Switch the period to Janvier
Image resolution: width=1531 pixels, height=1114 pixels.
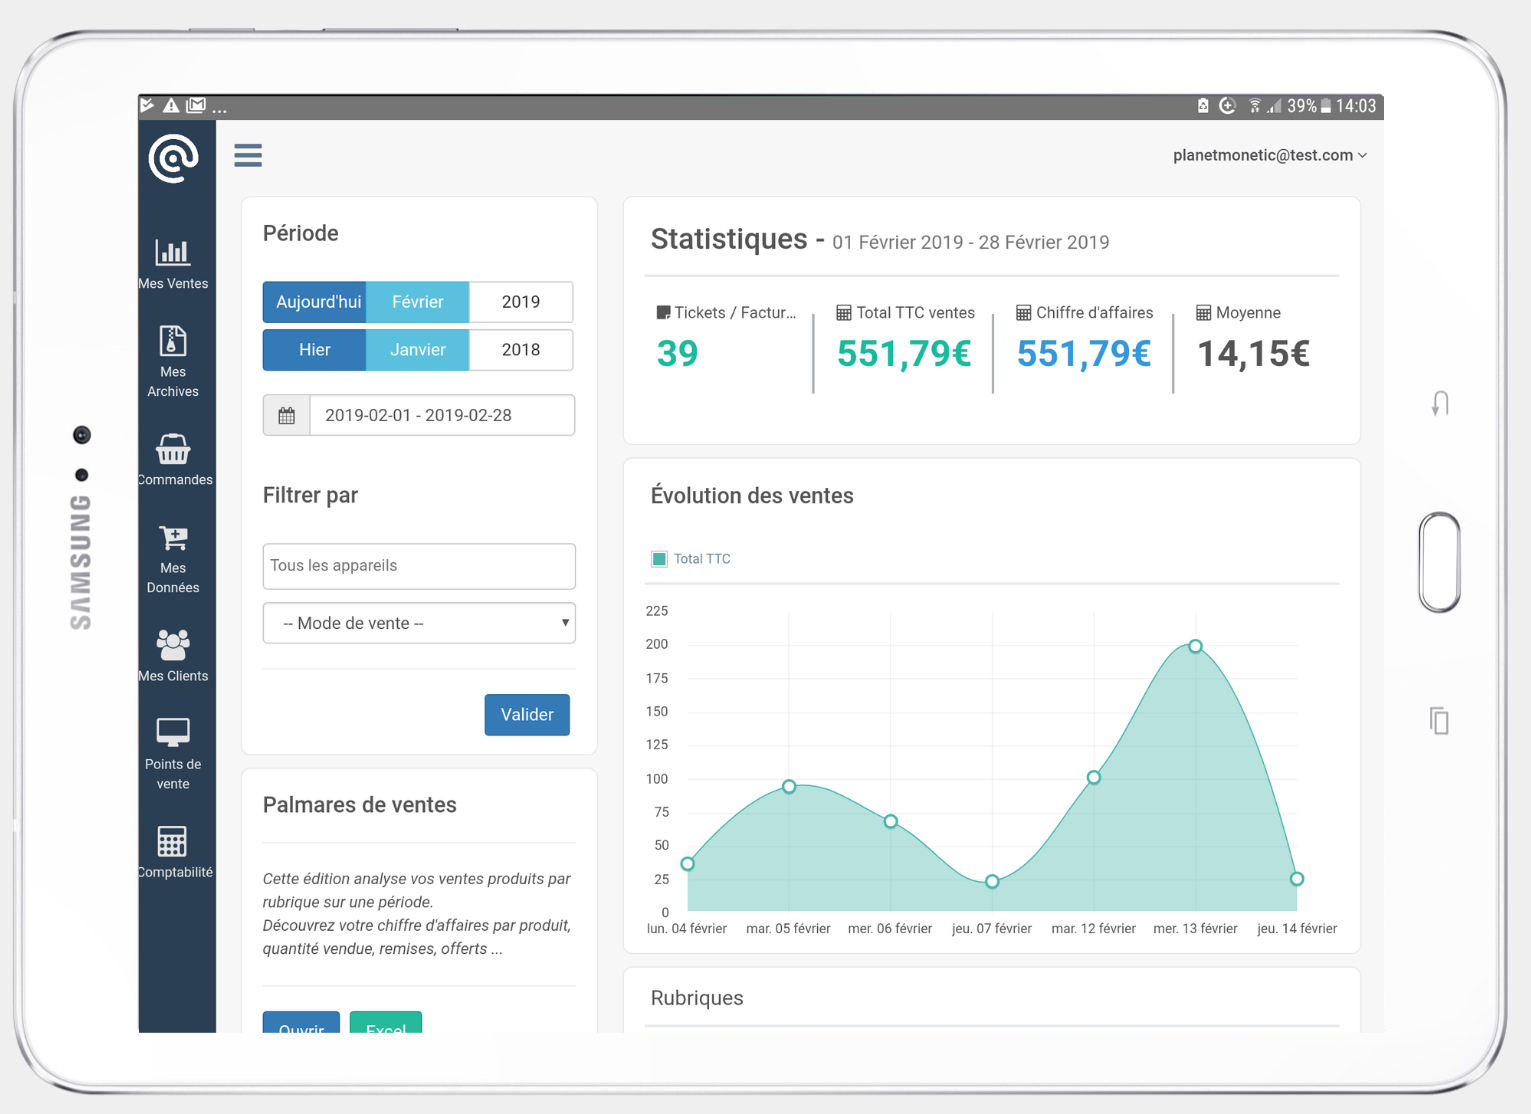417,350
